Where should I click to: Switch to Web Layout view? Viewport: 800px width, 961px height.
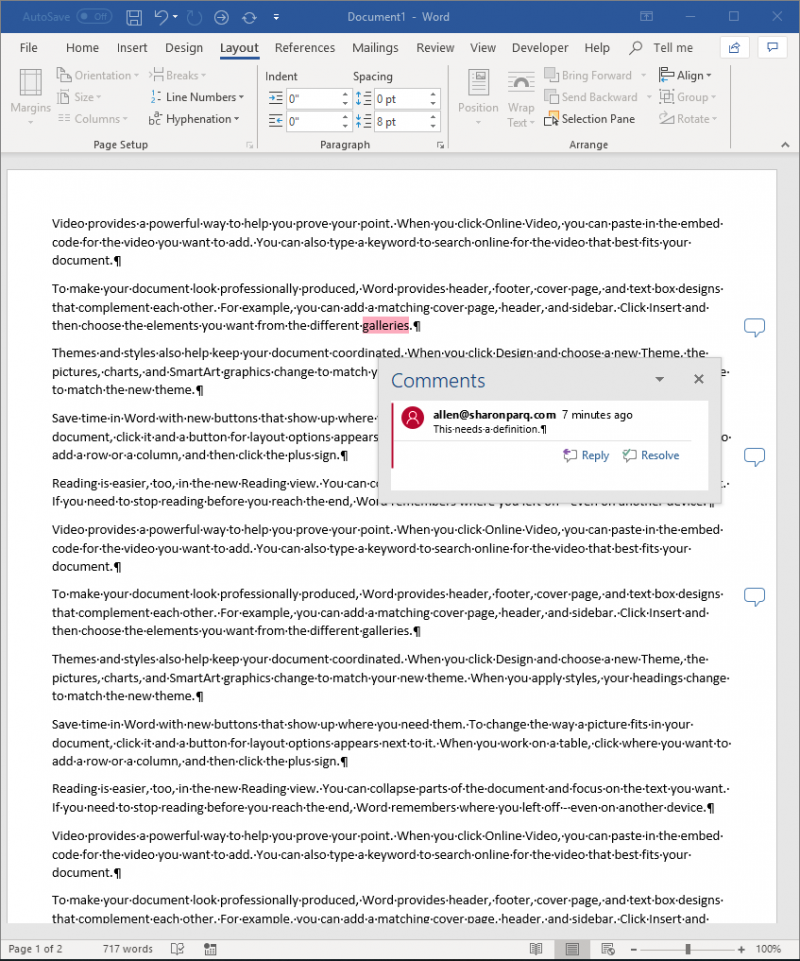pos(608,949)
